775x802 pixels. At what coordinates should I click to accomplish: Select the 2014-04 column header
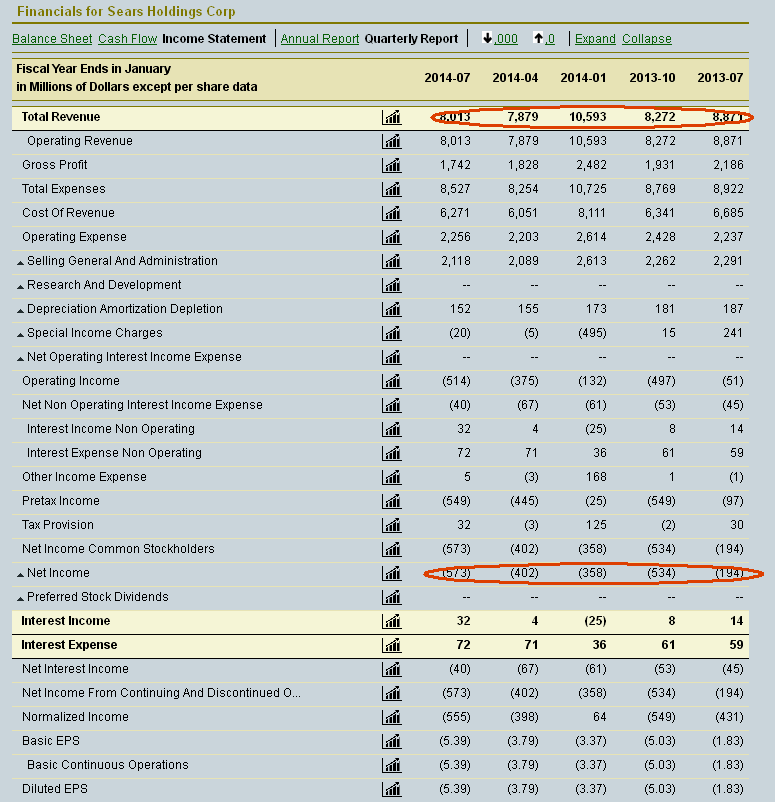[x=515, y=78]
